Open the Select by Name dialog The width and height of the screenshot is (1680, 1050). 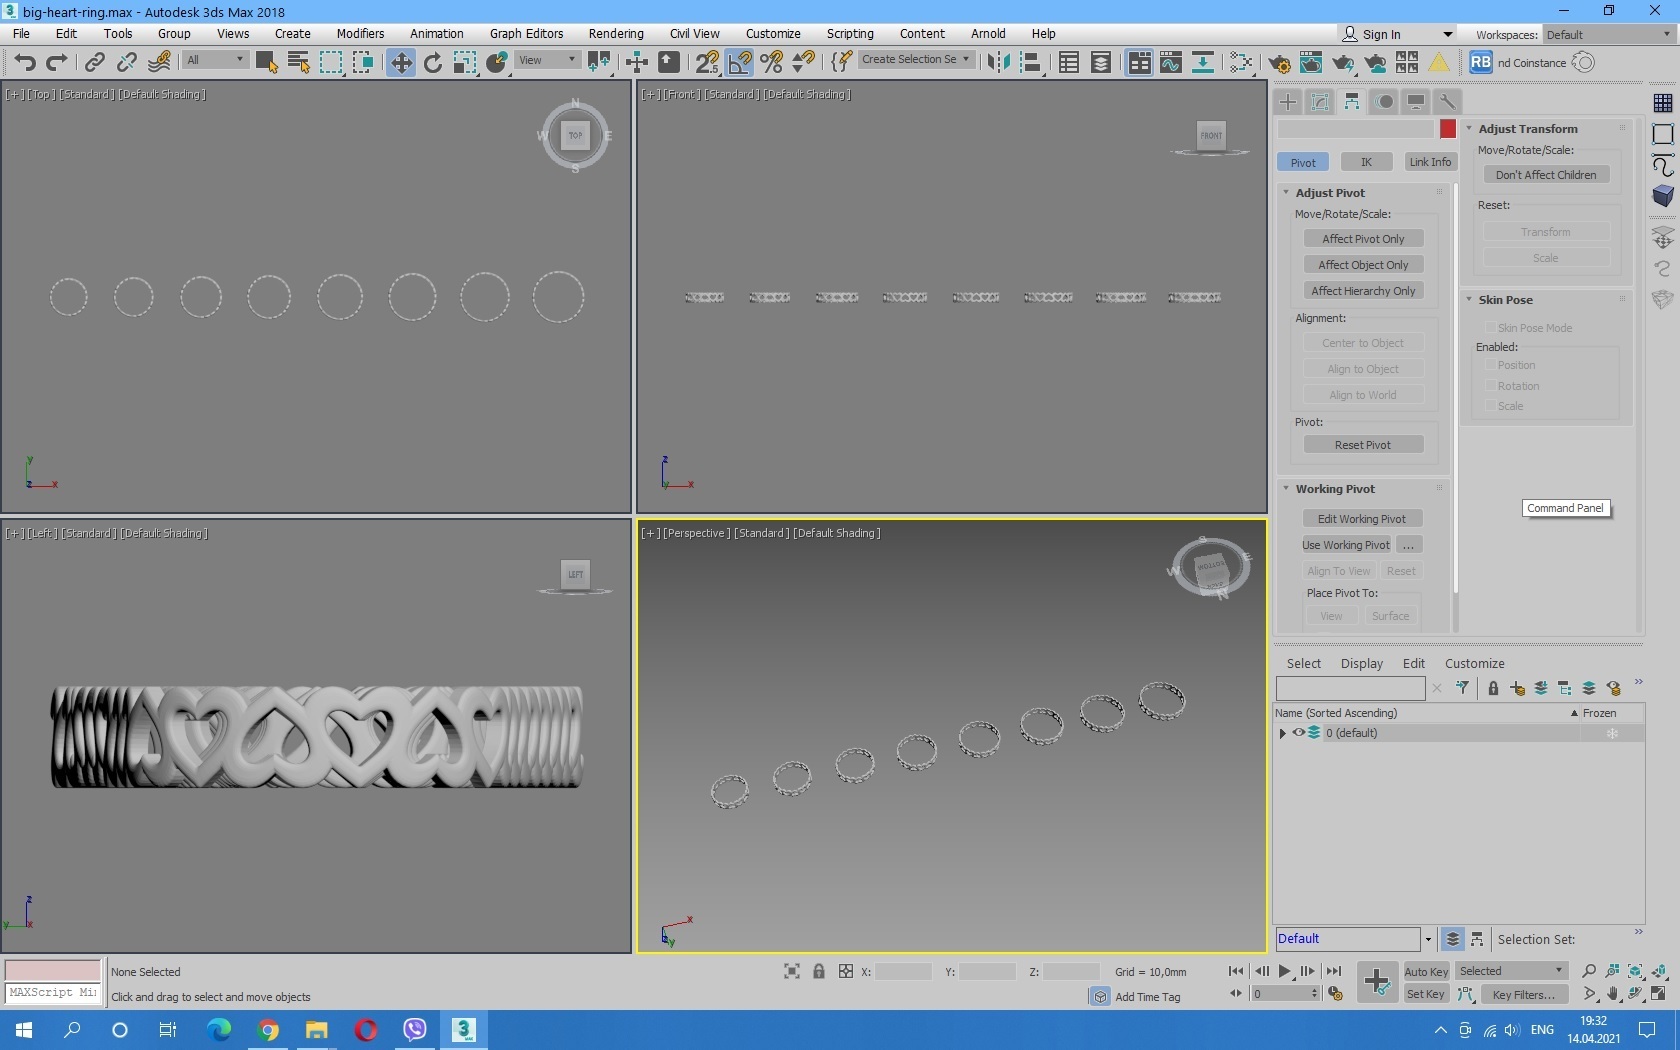(x=298, y=63)
